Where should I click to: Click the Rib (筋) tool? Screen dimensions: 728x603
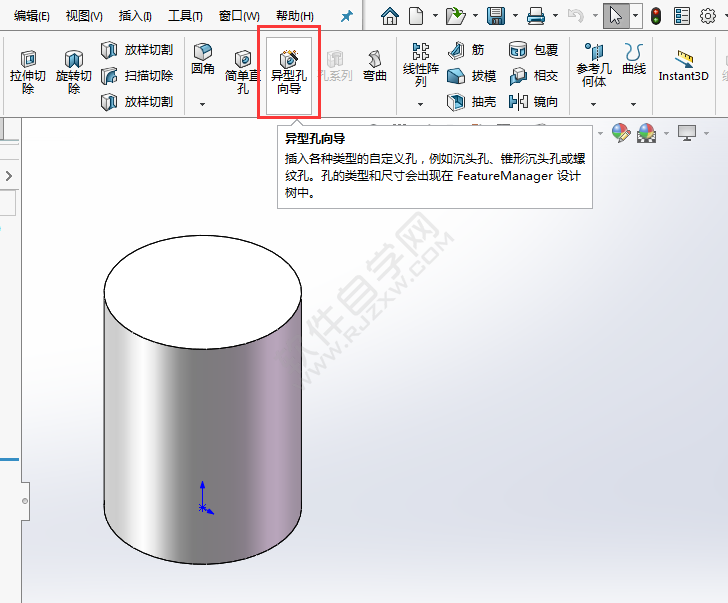point(467,50)
